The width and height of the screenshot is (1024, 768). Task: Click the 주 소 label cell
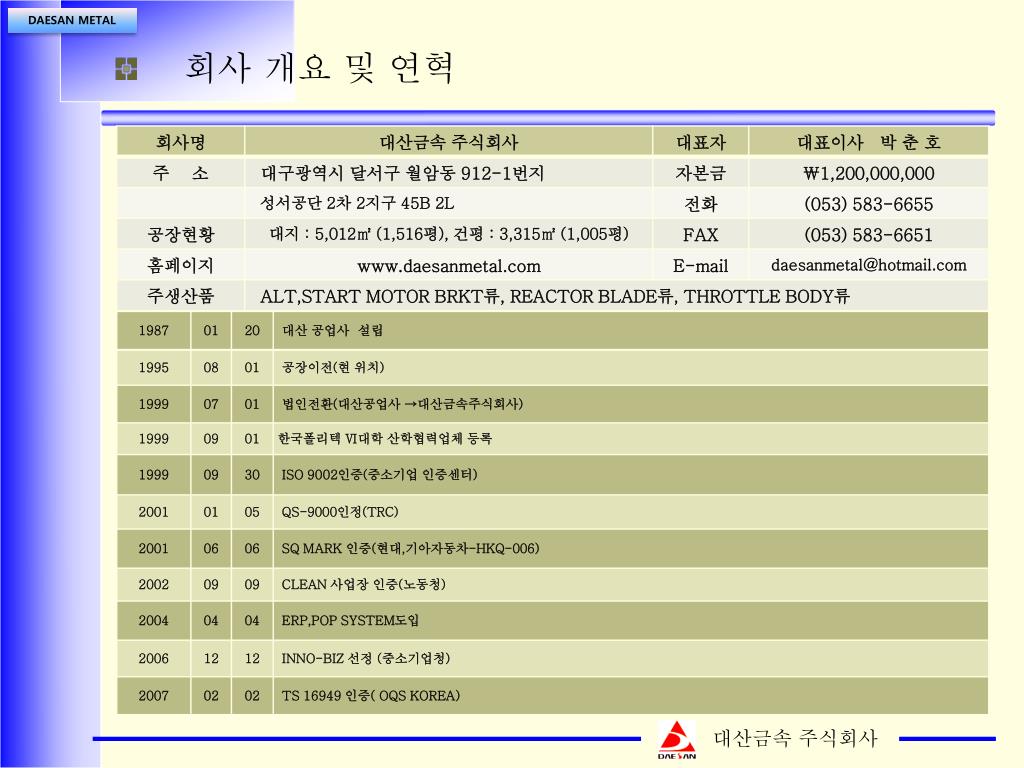180,173
